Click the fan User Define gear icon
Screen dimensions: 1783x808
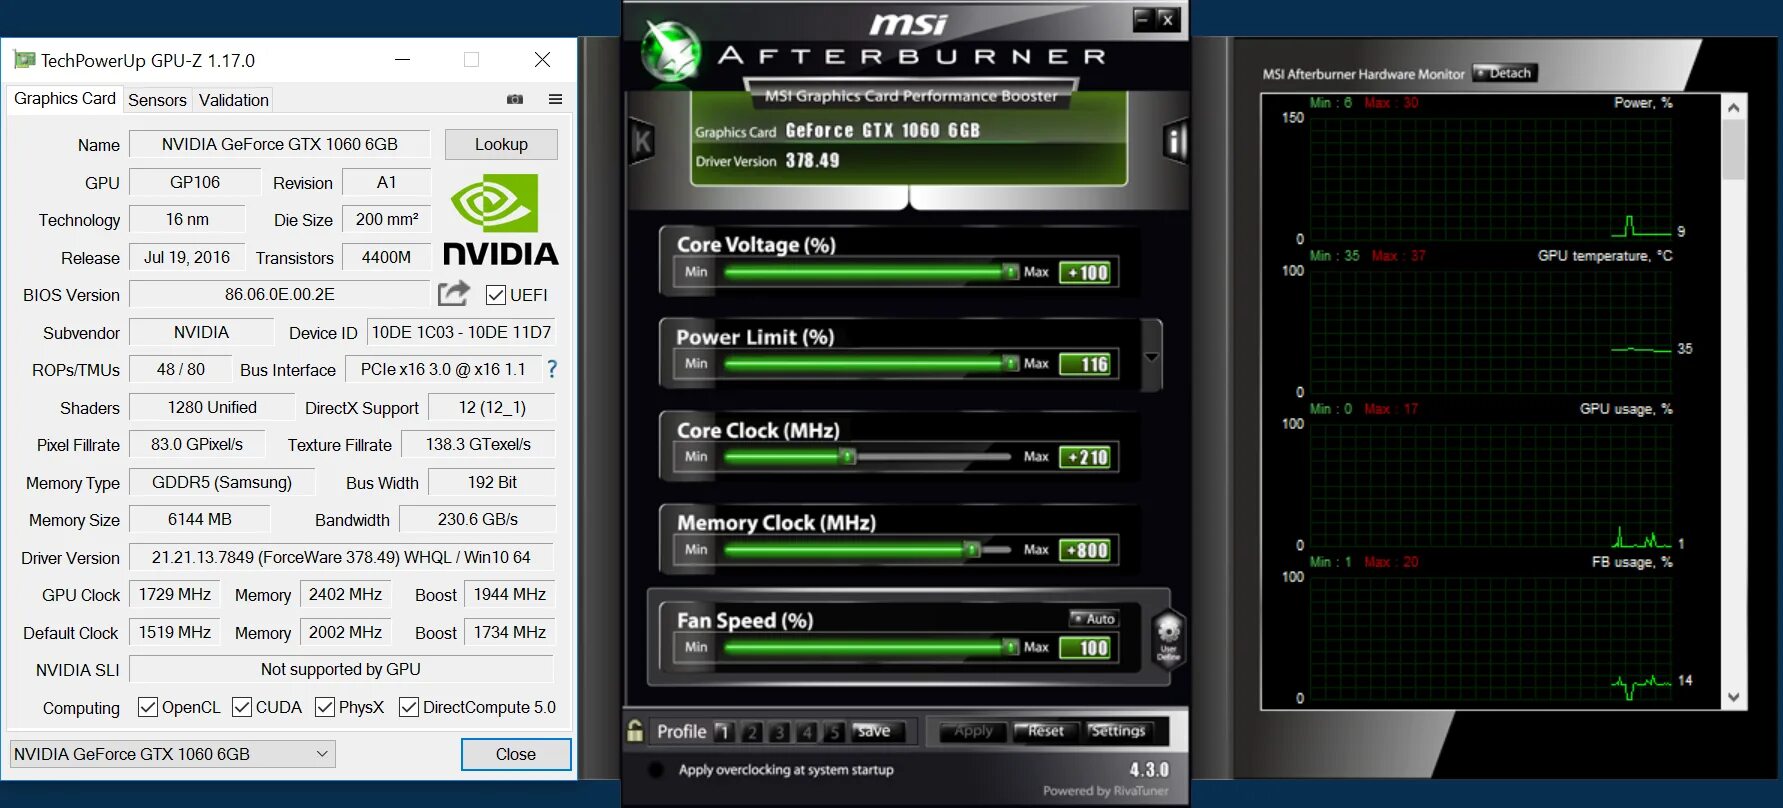[x=1168, y=637]
